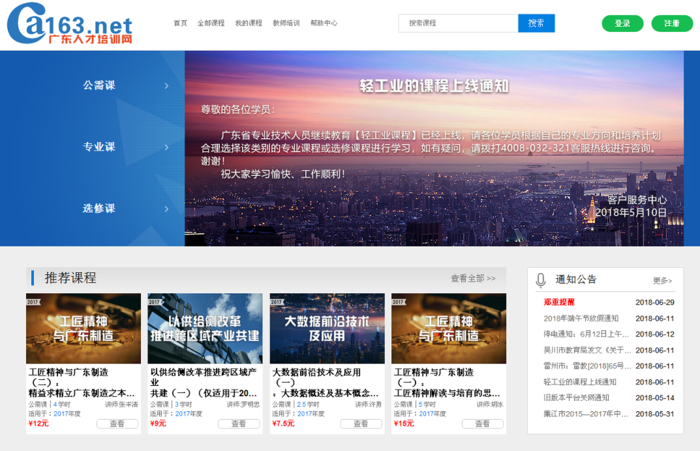Image resolution: width=700 pixels, height=451 pixels.
Task: Open the red 郑重提醒 notice
Action: coord(559,302)
